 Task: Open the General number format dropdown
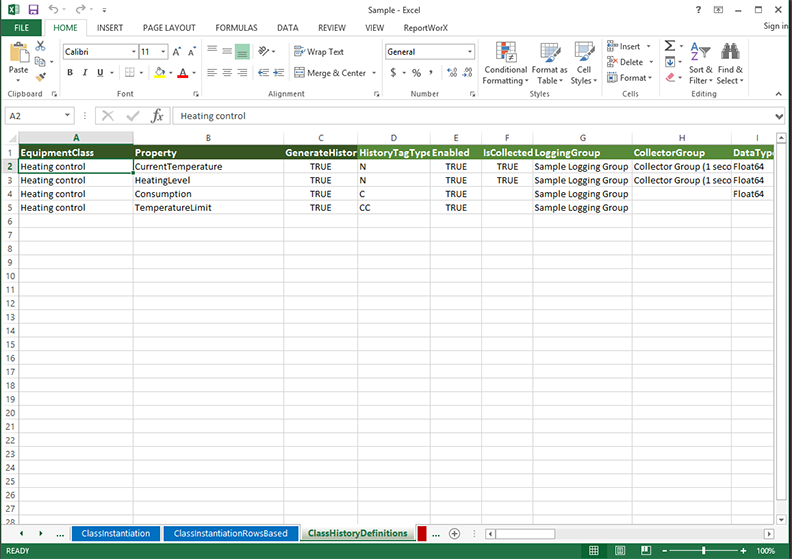(x=470, y=52)
